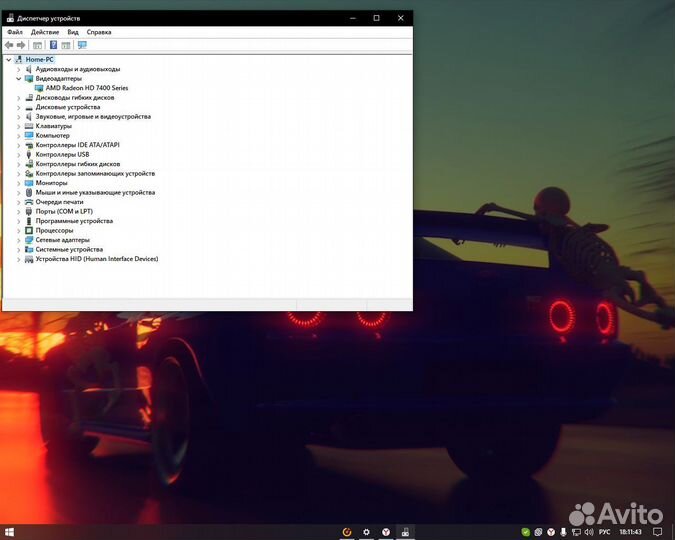Screen dimensions: 675x540
Task: Expand the Клавиатуры category
Action: click(x=19, y=126)
